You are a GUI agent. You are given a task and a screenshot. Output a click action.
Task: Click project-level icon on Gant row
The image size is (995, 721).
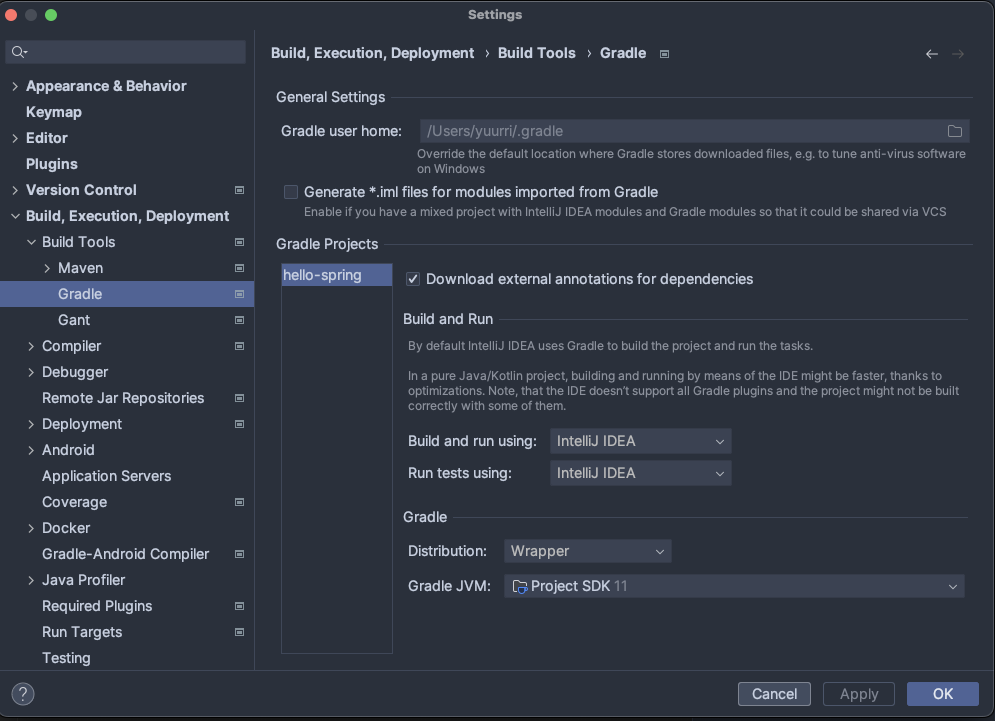tap(239, 320)
